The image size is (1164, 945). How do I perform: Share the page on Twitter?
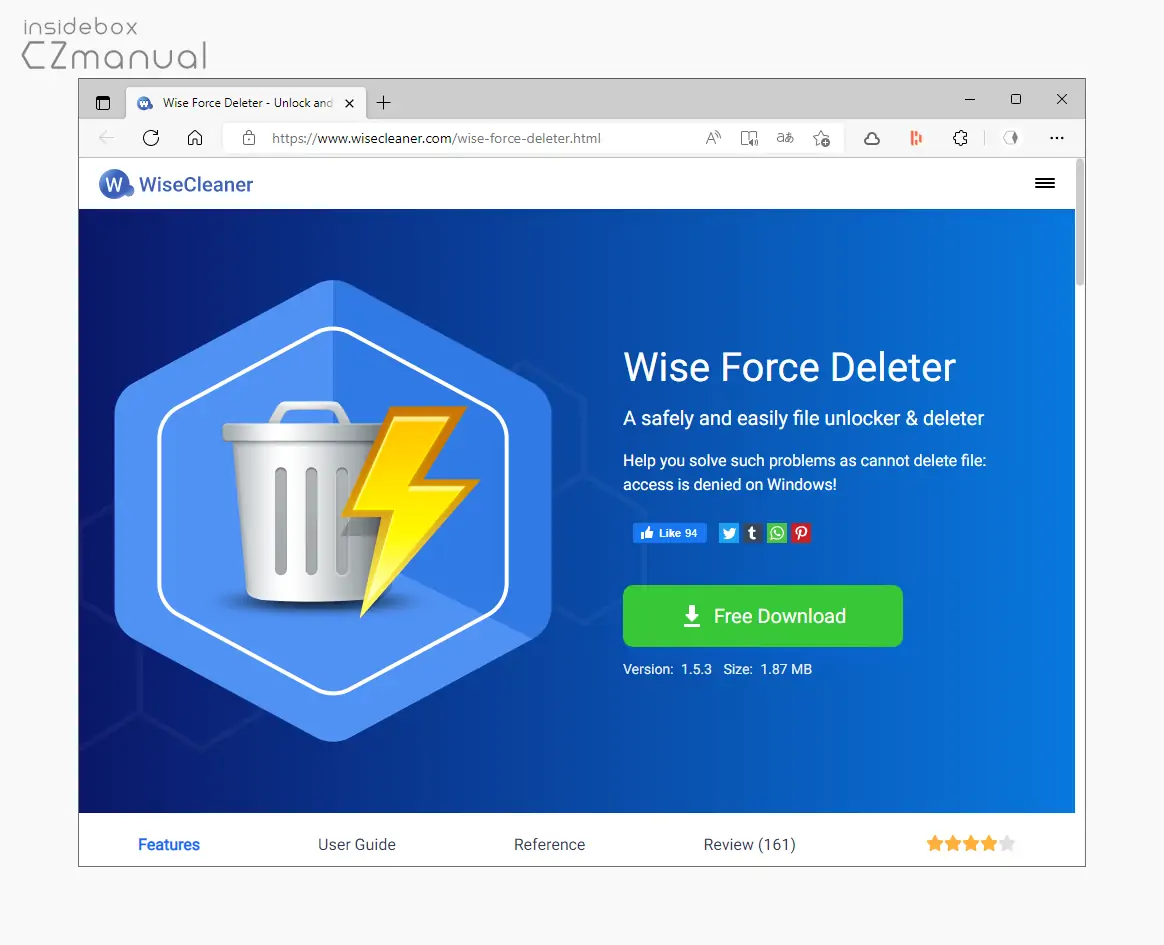point(728,532)
